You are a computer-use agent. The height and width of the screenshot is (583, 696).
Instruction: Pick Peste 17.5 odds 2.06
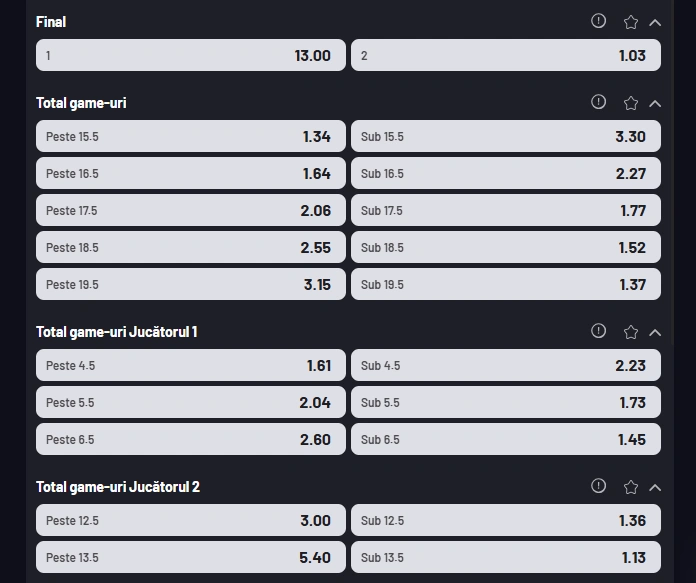[191, 210]
